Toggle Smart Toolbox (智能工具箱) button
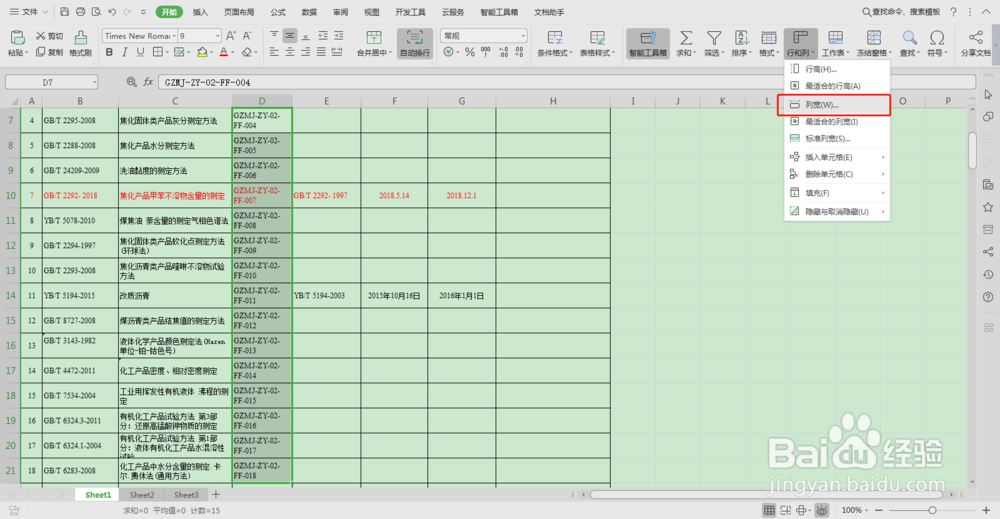 click(647, 43)
